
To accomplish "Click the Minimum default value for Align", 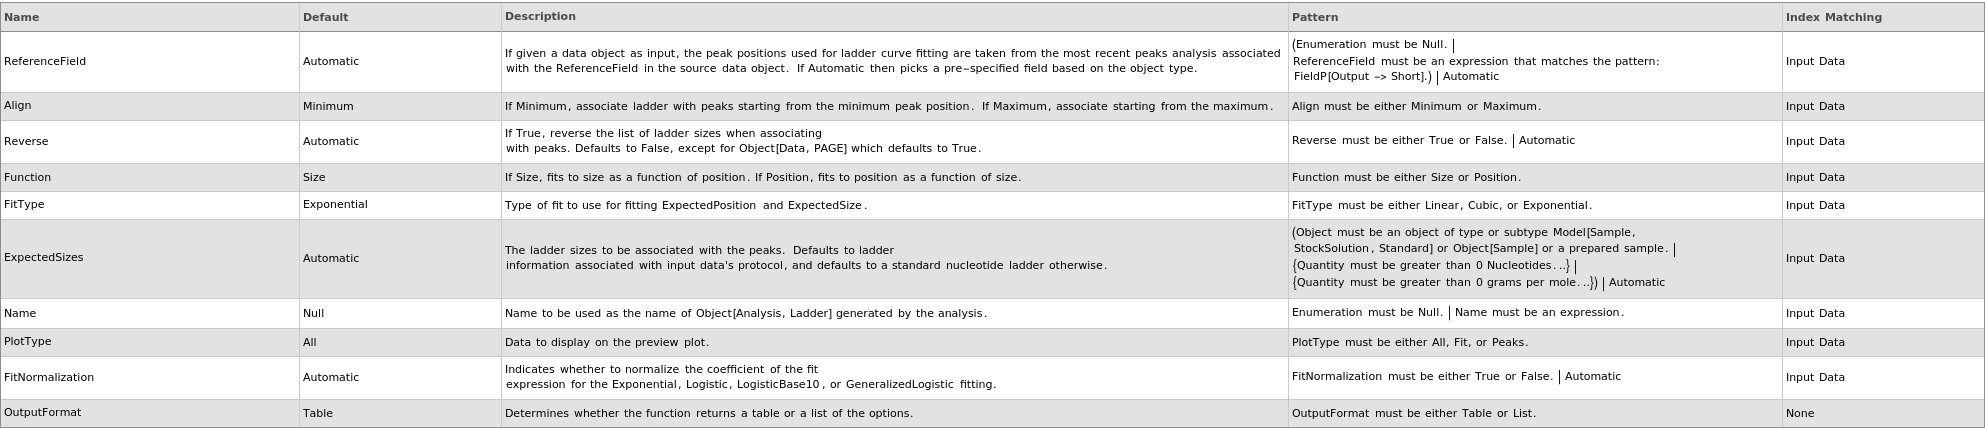I will tap(328, 106).
